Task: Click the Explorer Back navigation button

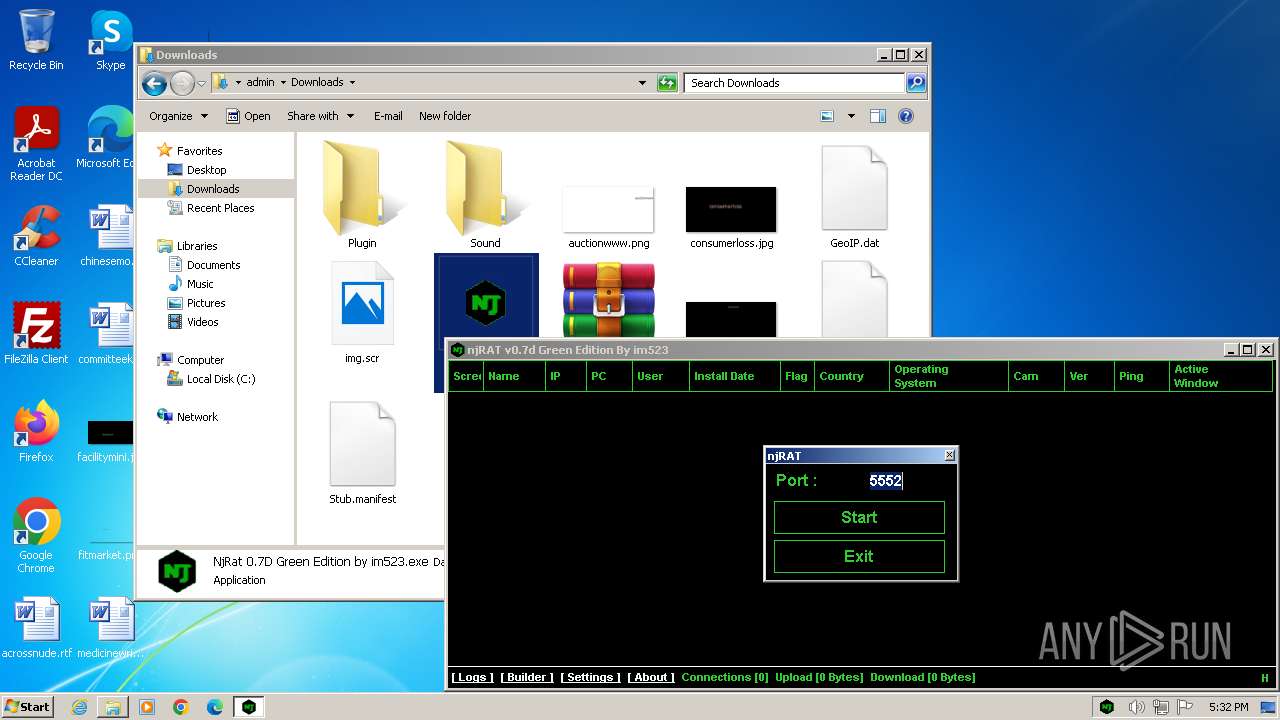Action: pos(154,83)
